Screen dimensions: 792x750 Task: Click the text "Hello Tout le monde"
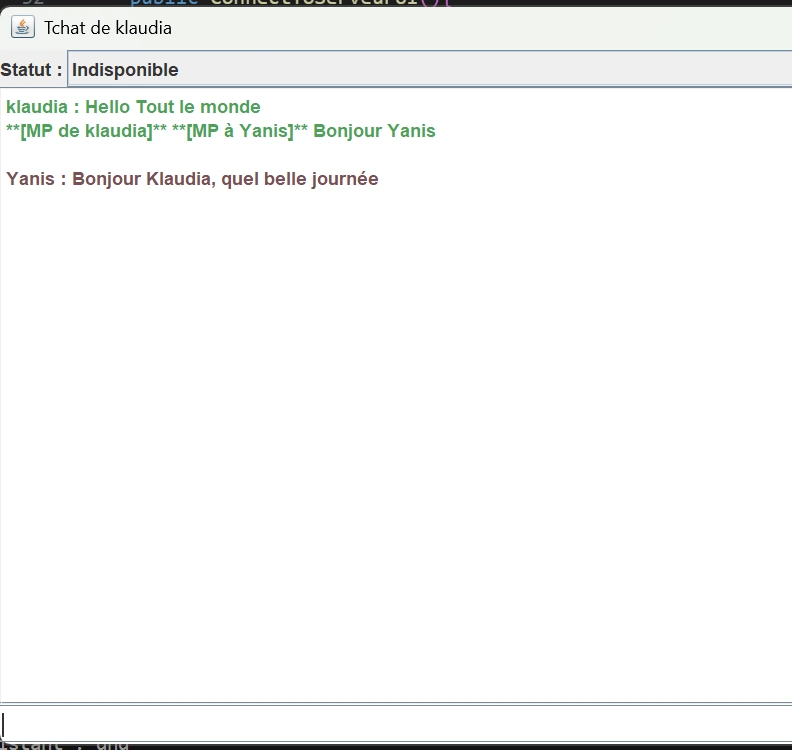click(172, 107)
